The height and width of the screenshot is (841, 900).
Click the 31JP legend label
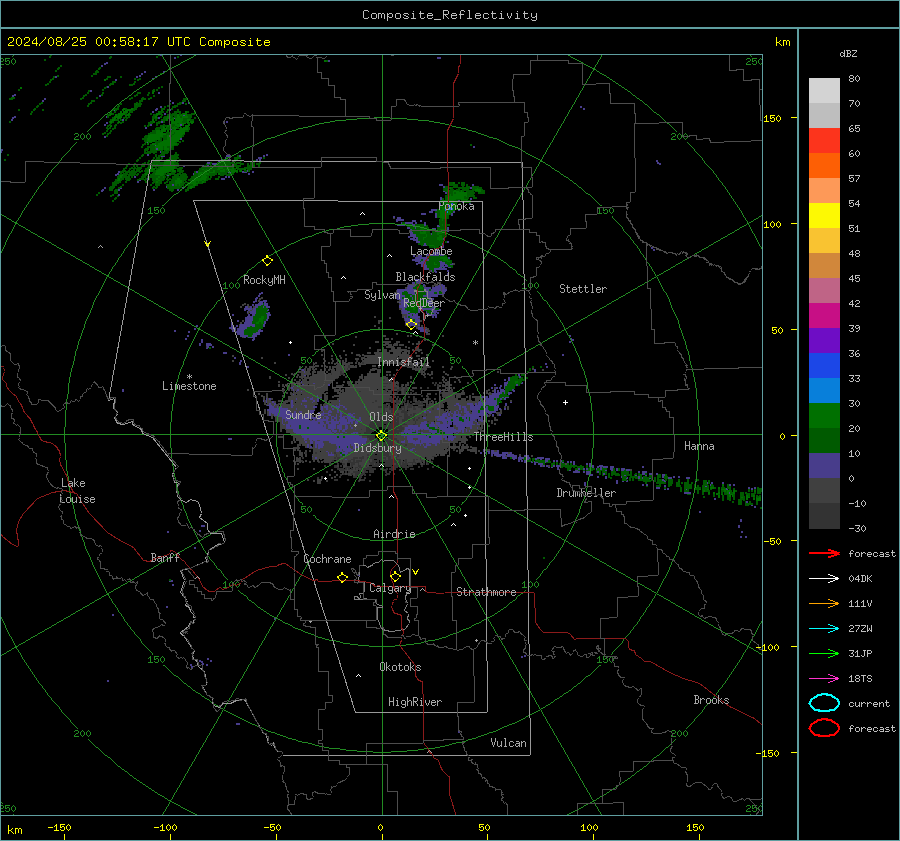coord(860,653)
